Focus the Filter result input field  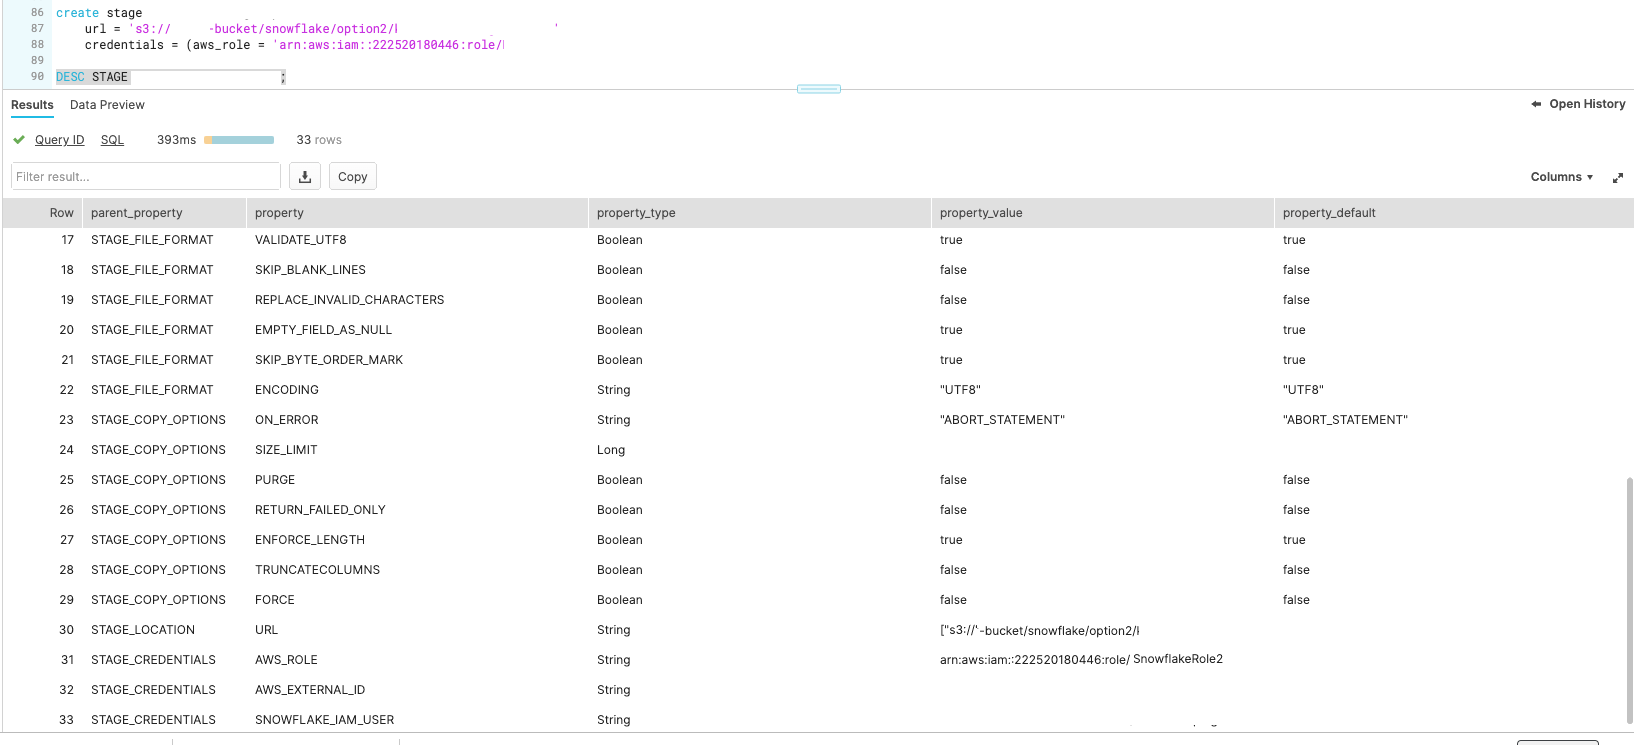(x=145, y=177)
